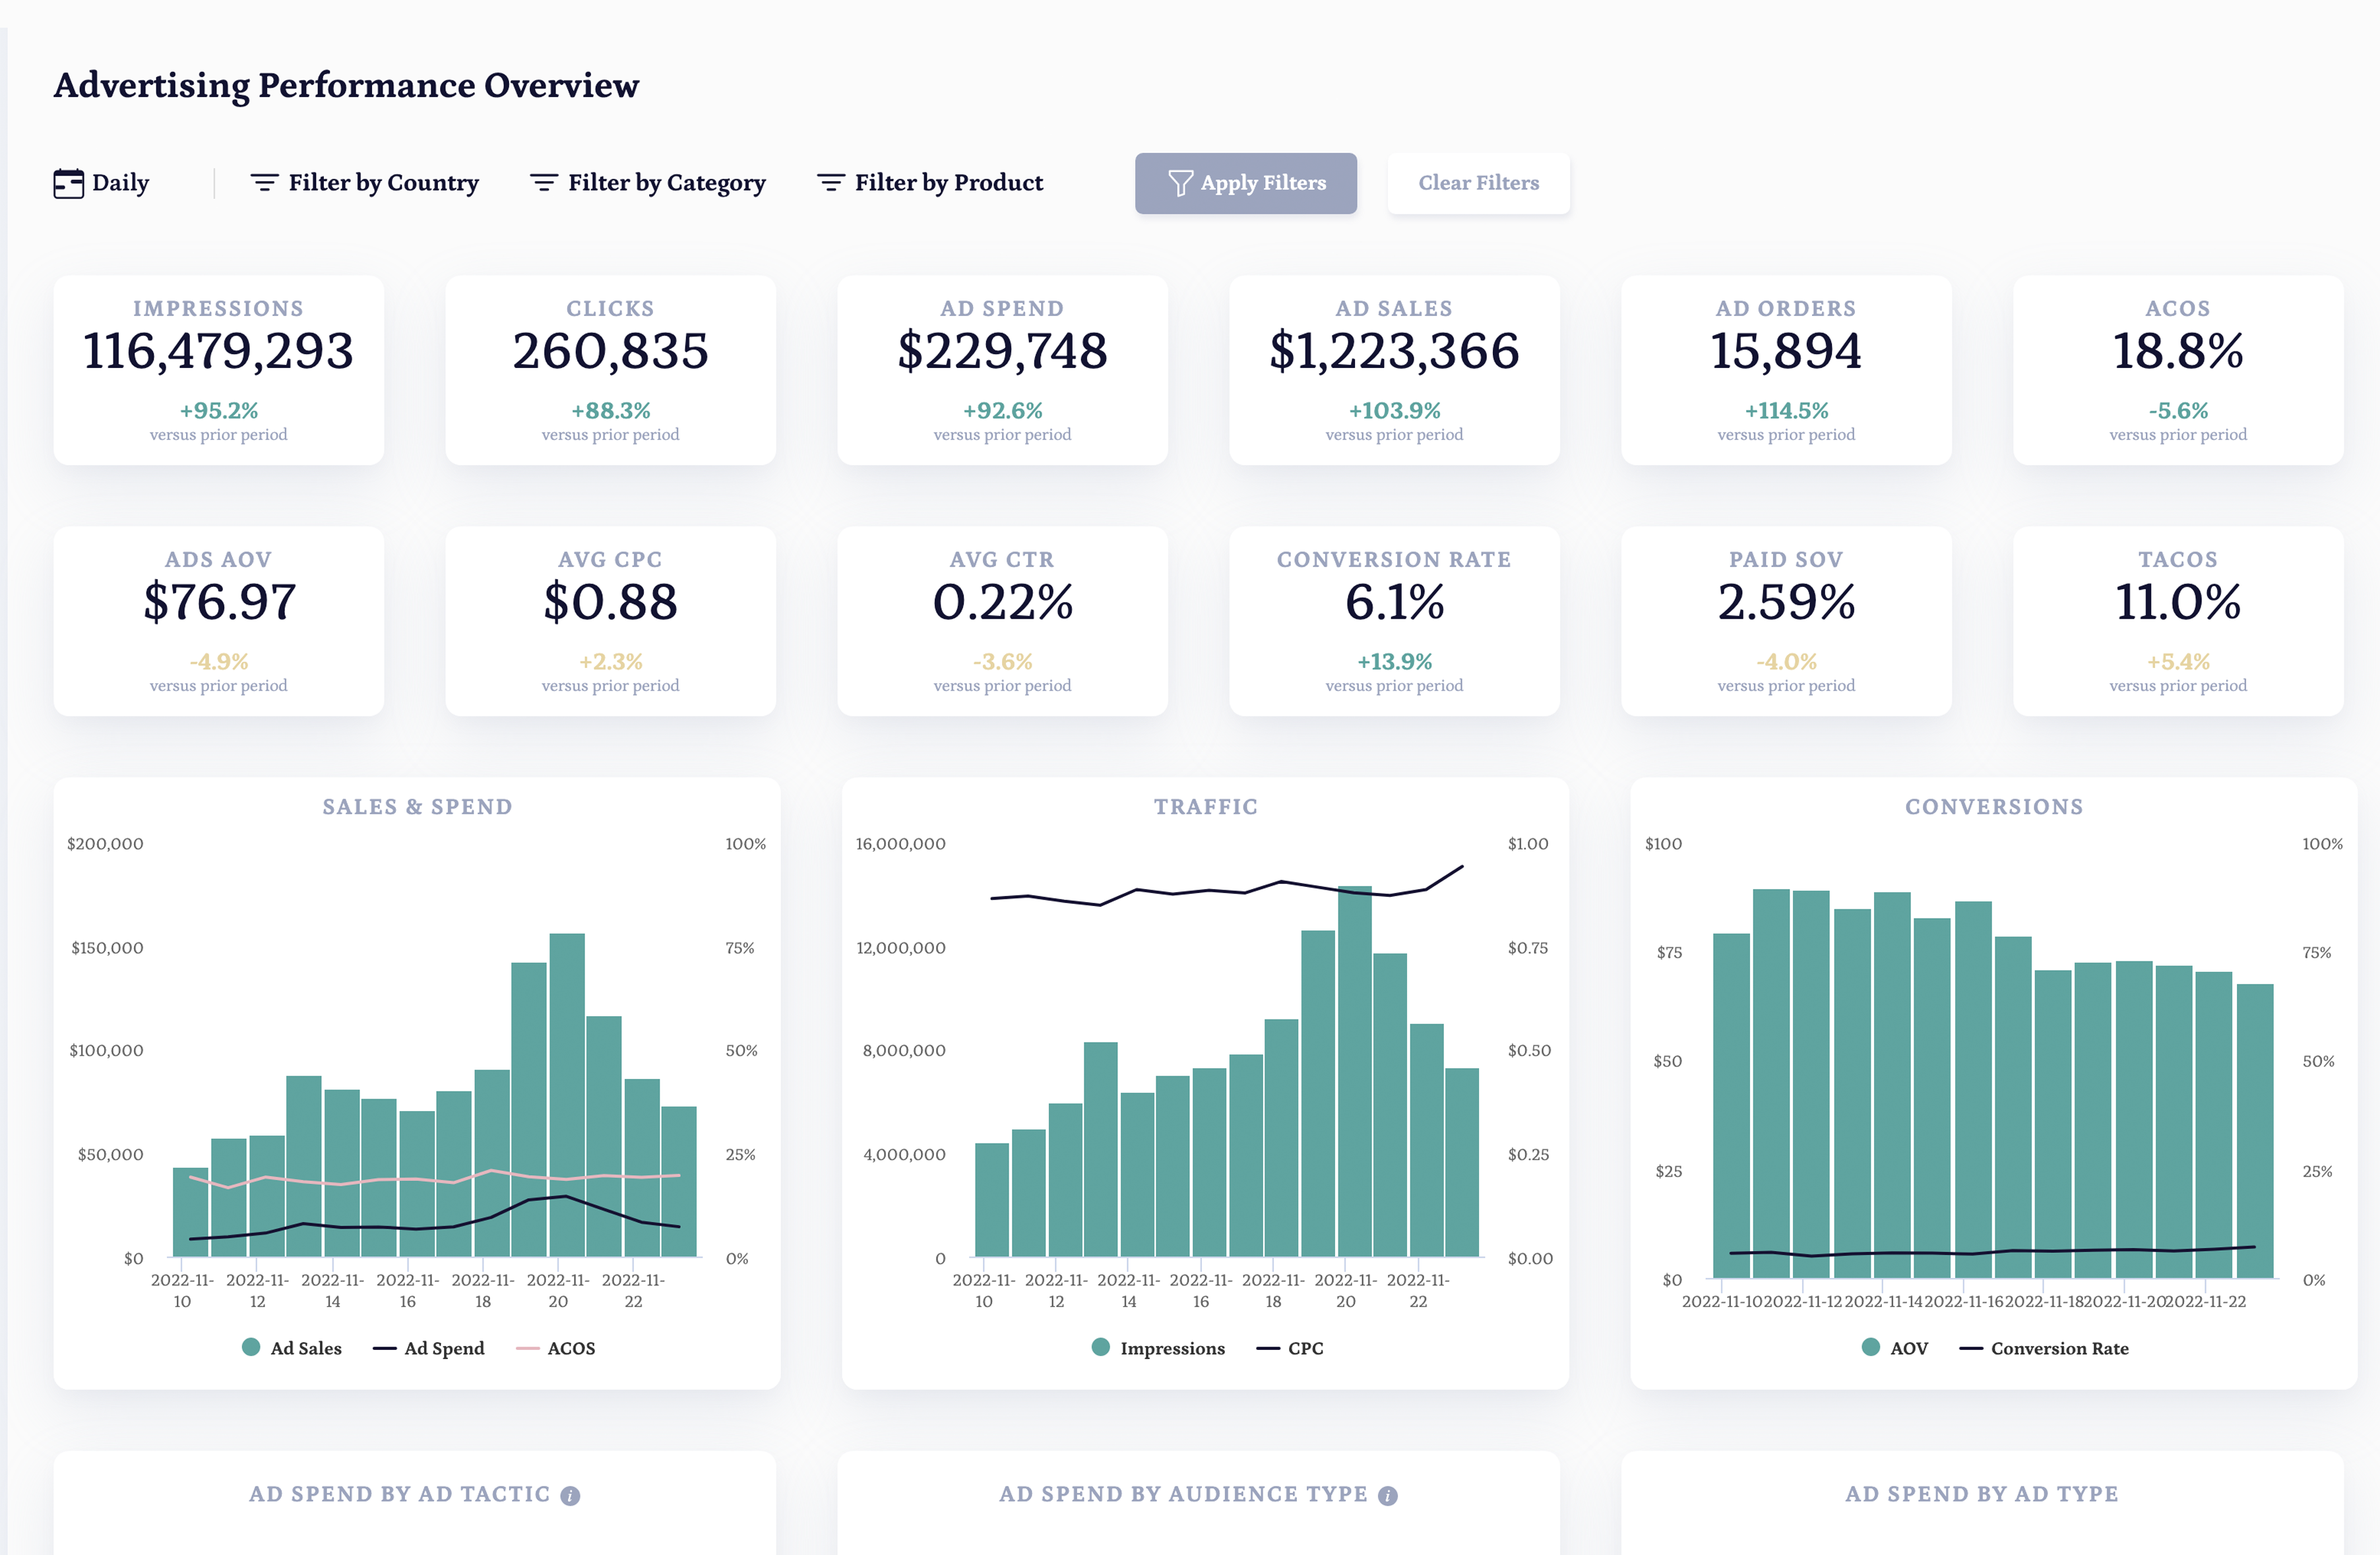The width and height of the screenshot is (2380, 1555).
Task: Open the Filter by Product menu
Action: 948,183
